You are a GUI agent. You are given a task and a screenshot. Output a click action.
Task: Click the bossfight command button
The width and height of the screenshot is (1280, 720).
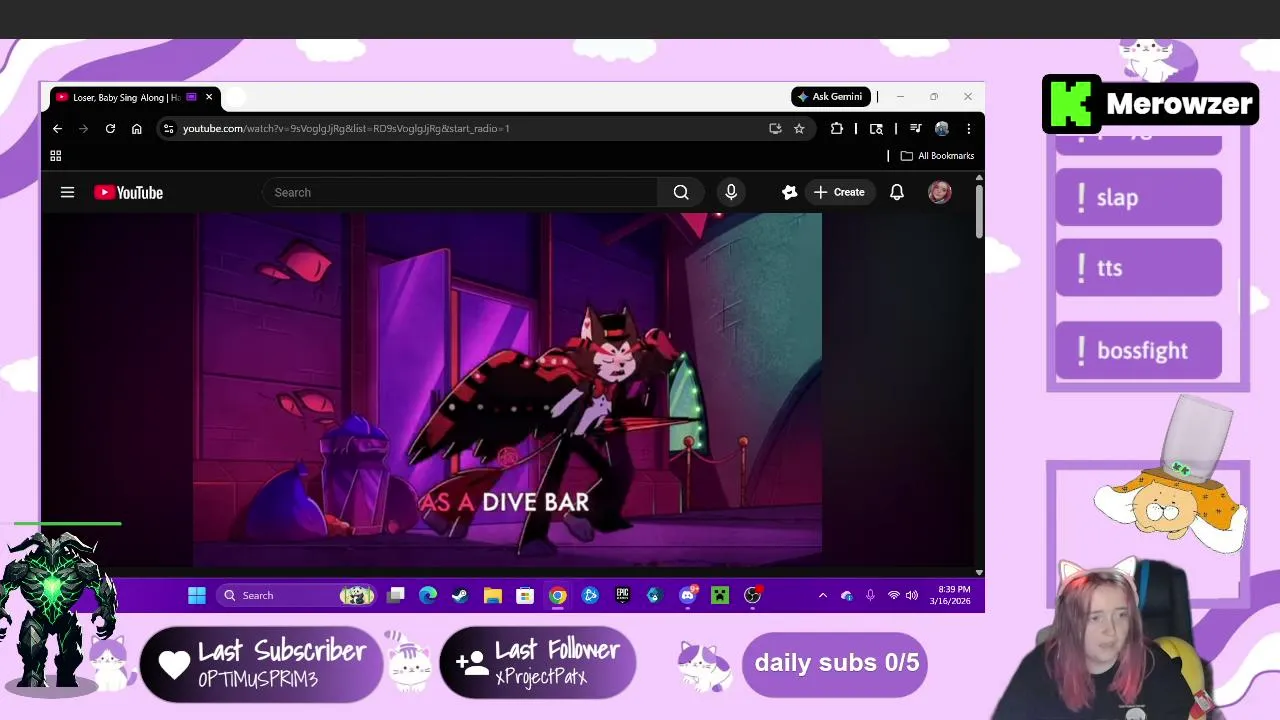(1139, 351)
